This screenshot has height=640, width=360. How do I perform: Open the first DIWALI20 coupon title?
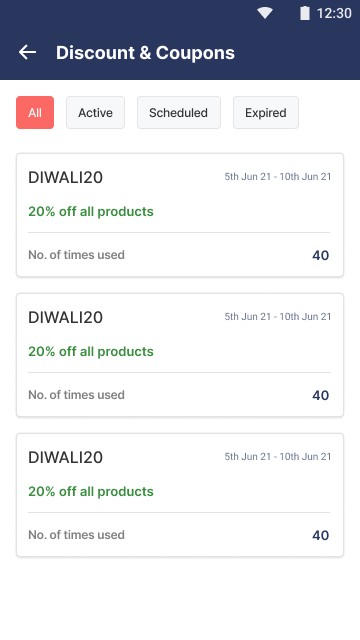pyautogui.click(x=65, y=178)
